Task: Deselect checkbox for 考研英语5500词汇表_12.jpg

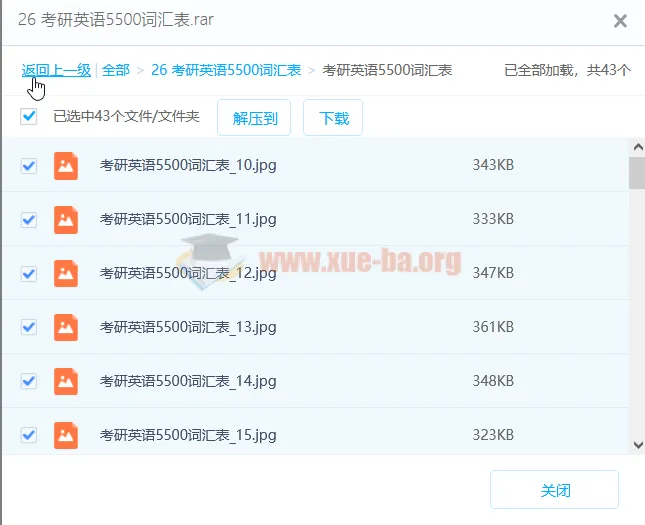Action: 29,273
